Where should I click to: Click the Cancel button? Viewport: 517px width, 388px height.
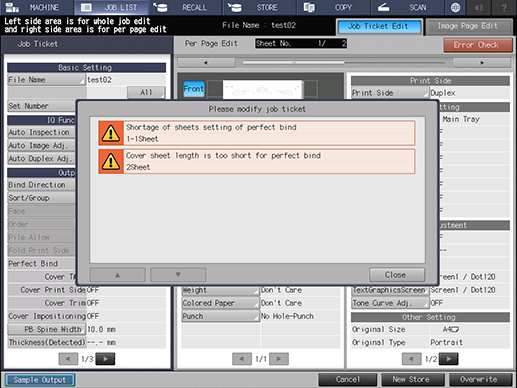pyautogui.click(x=348, y=379)
